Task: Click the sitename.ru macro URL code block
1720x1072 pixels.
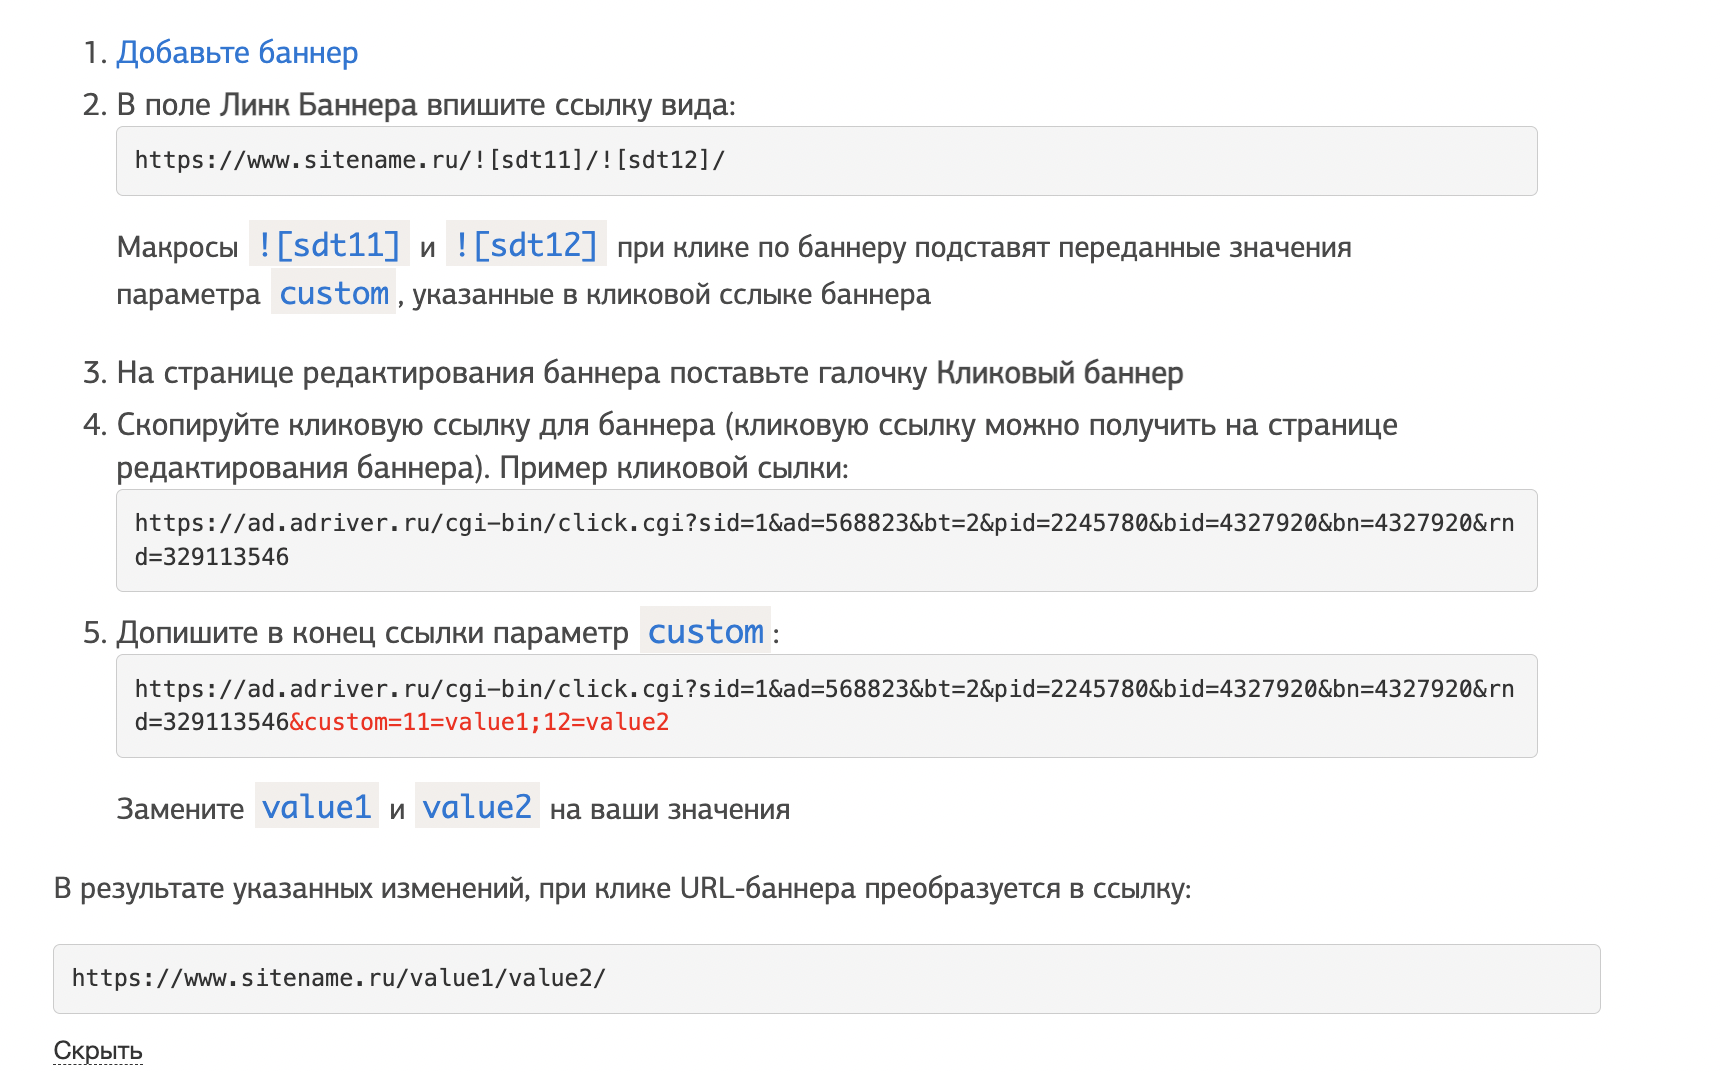Action: pyautogui.click(x=825, y=161)
